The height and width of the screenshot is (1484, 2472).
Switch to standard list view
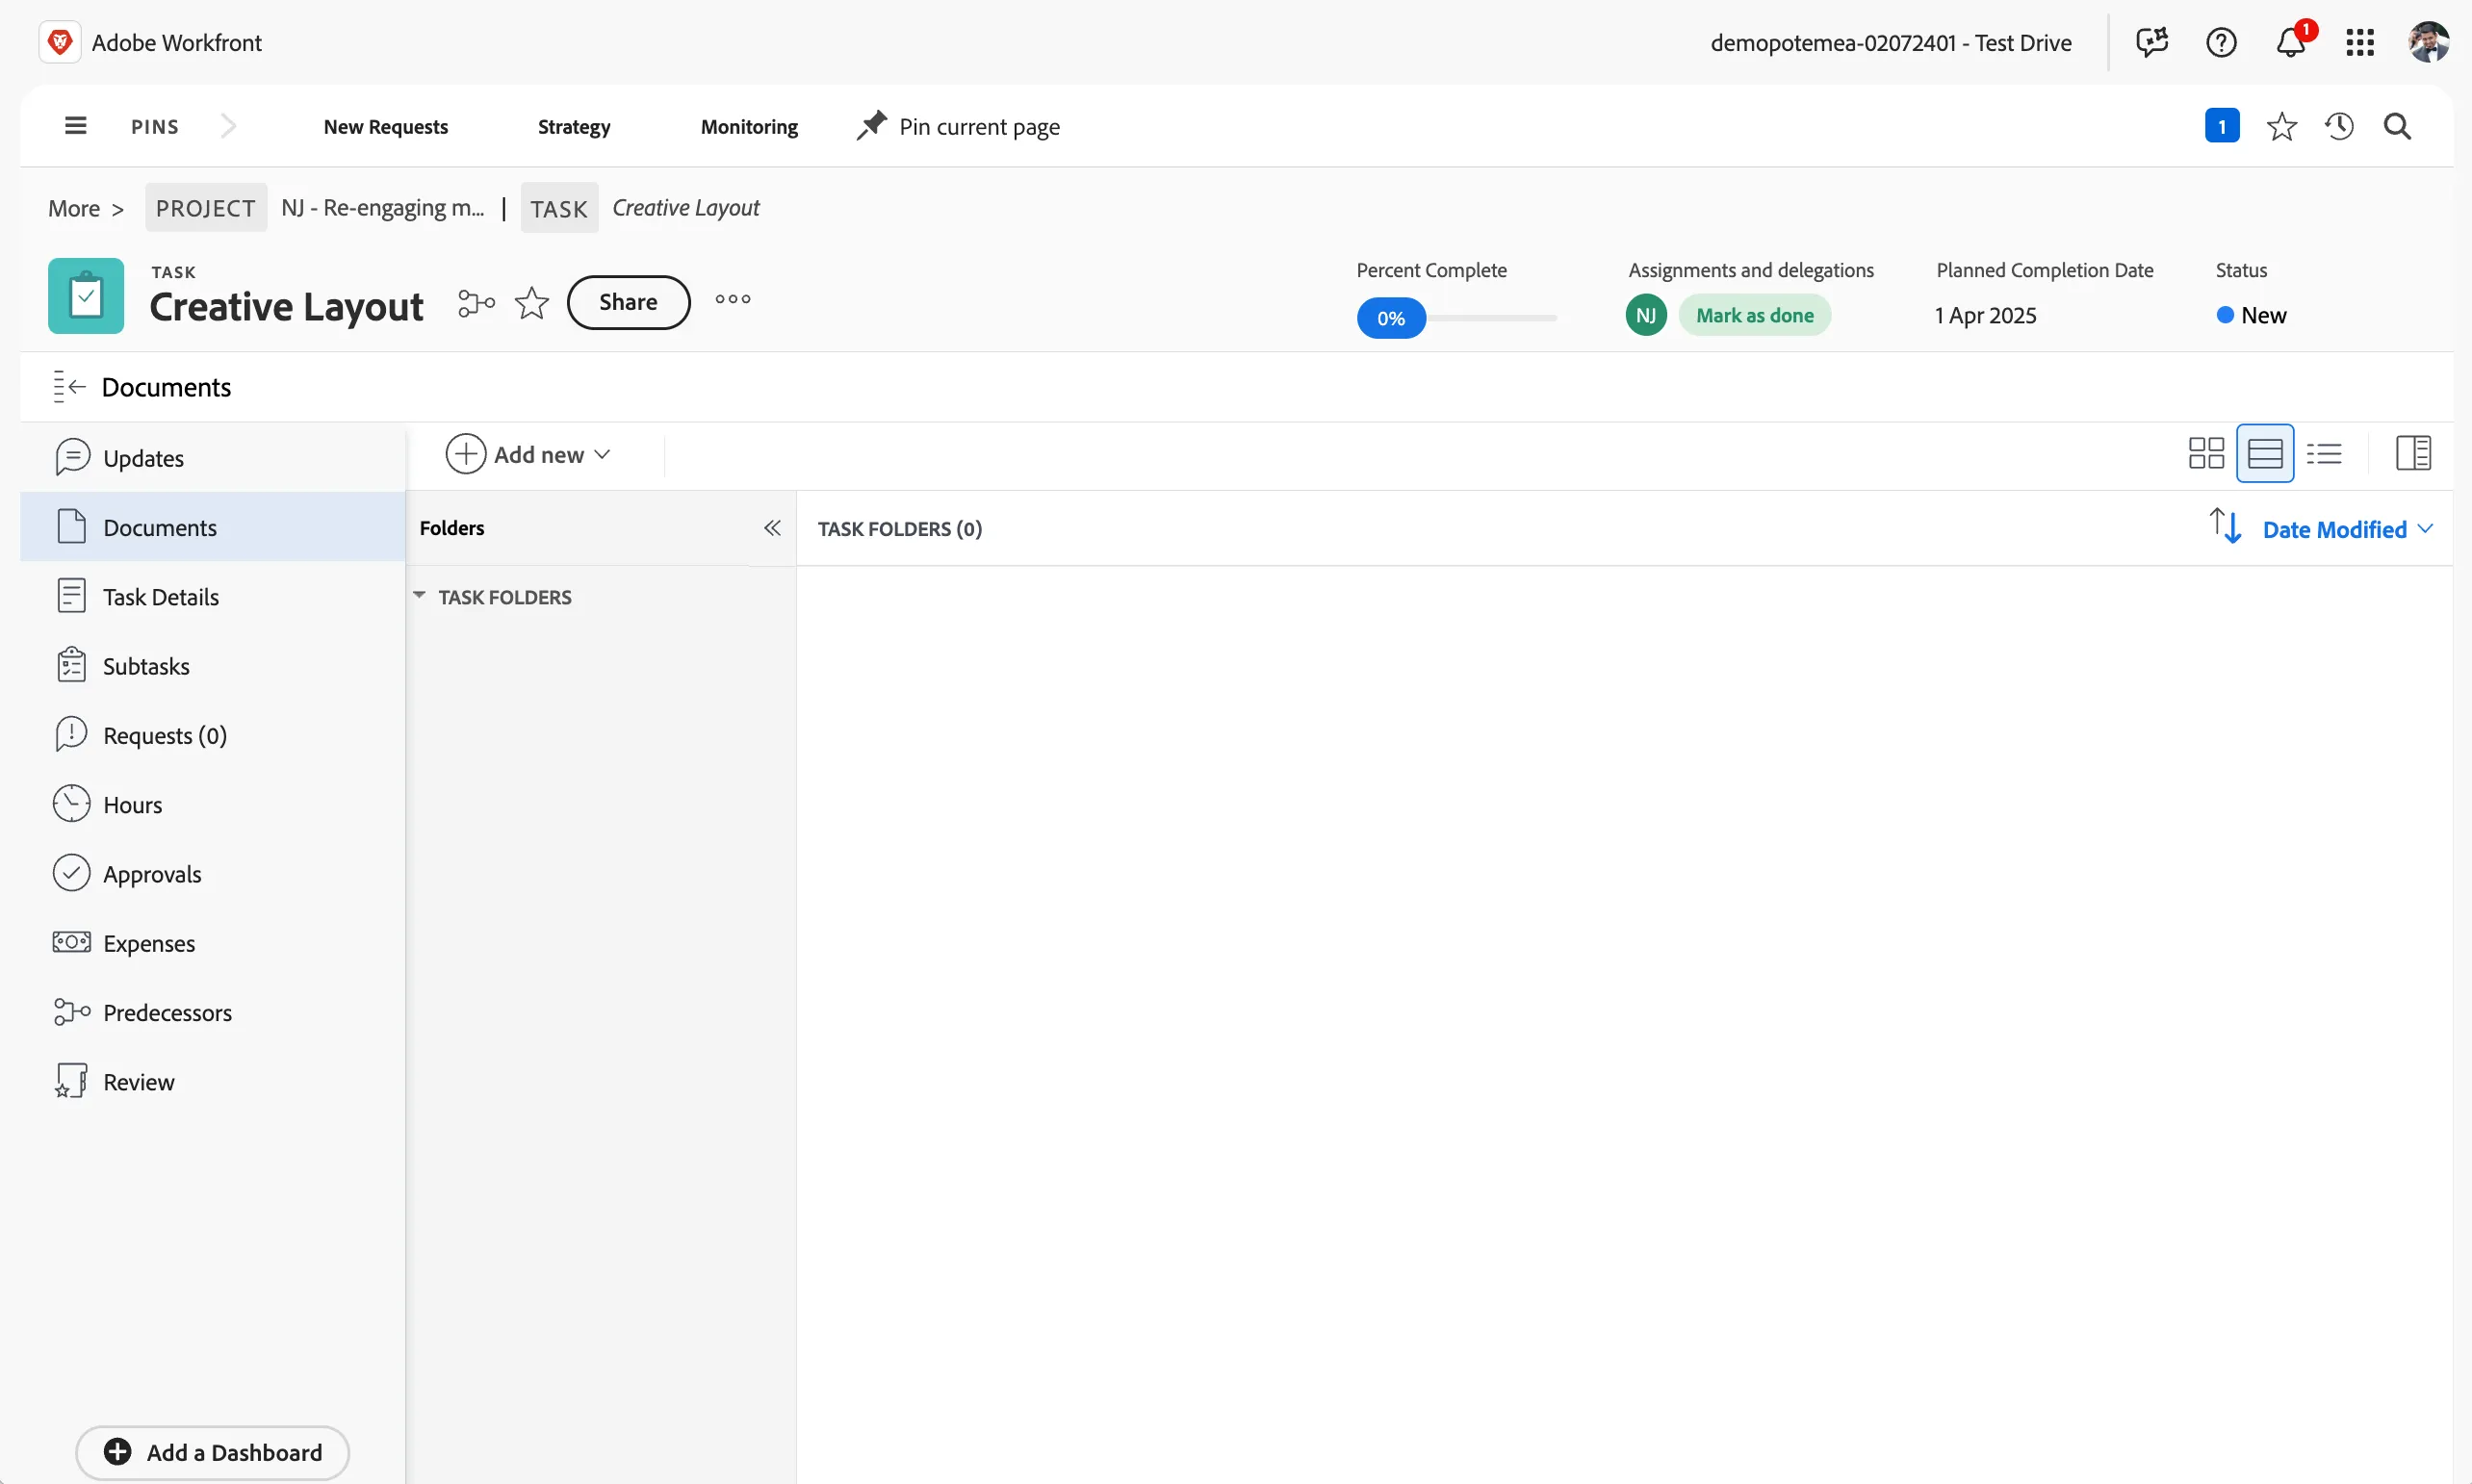[2265, 453]
